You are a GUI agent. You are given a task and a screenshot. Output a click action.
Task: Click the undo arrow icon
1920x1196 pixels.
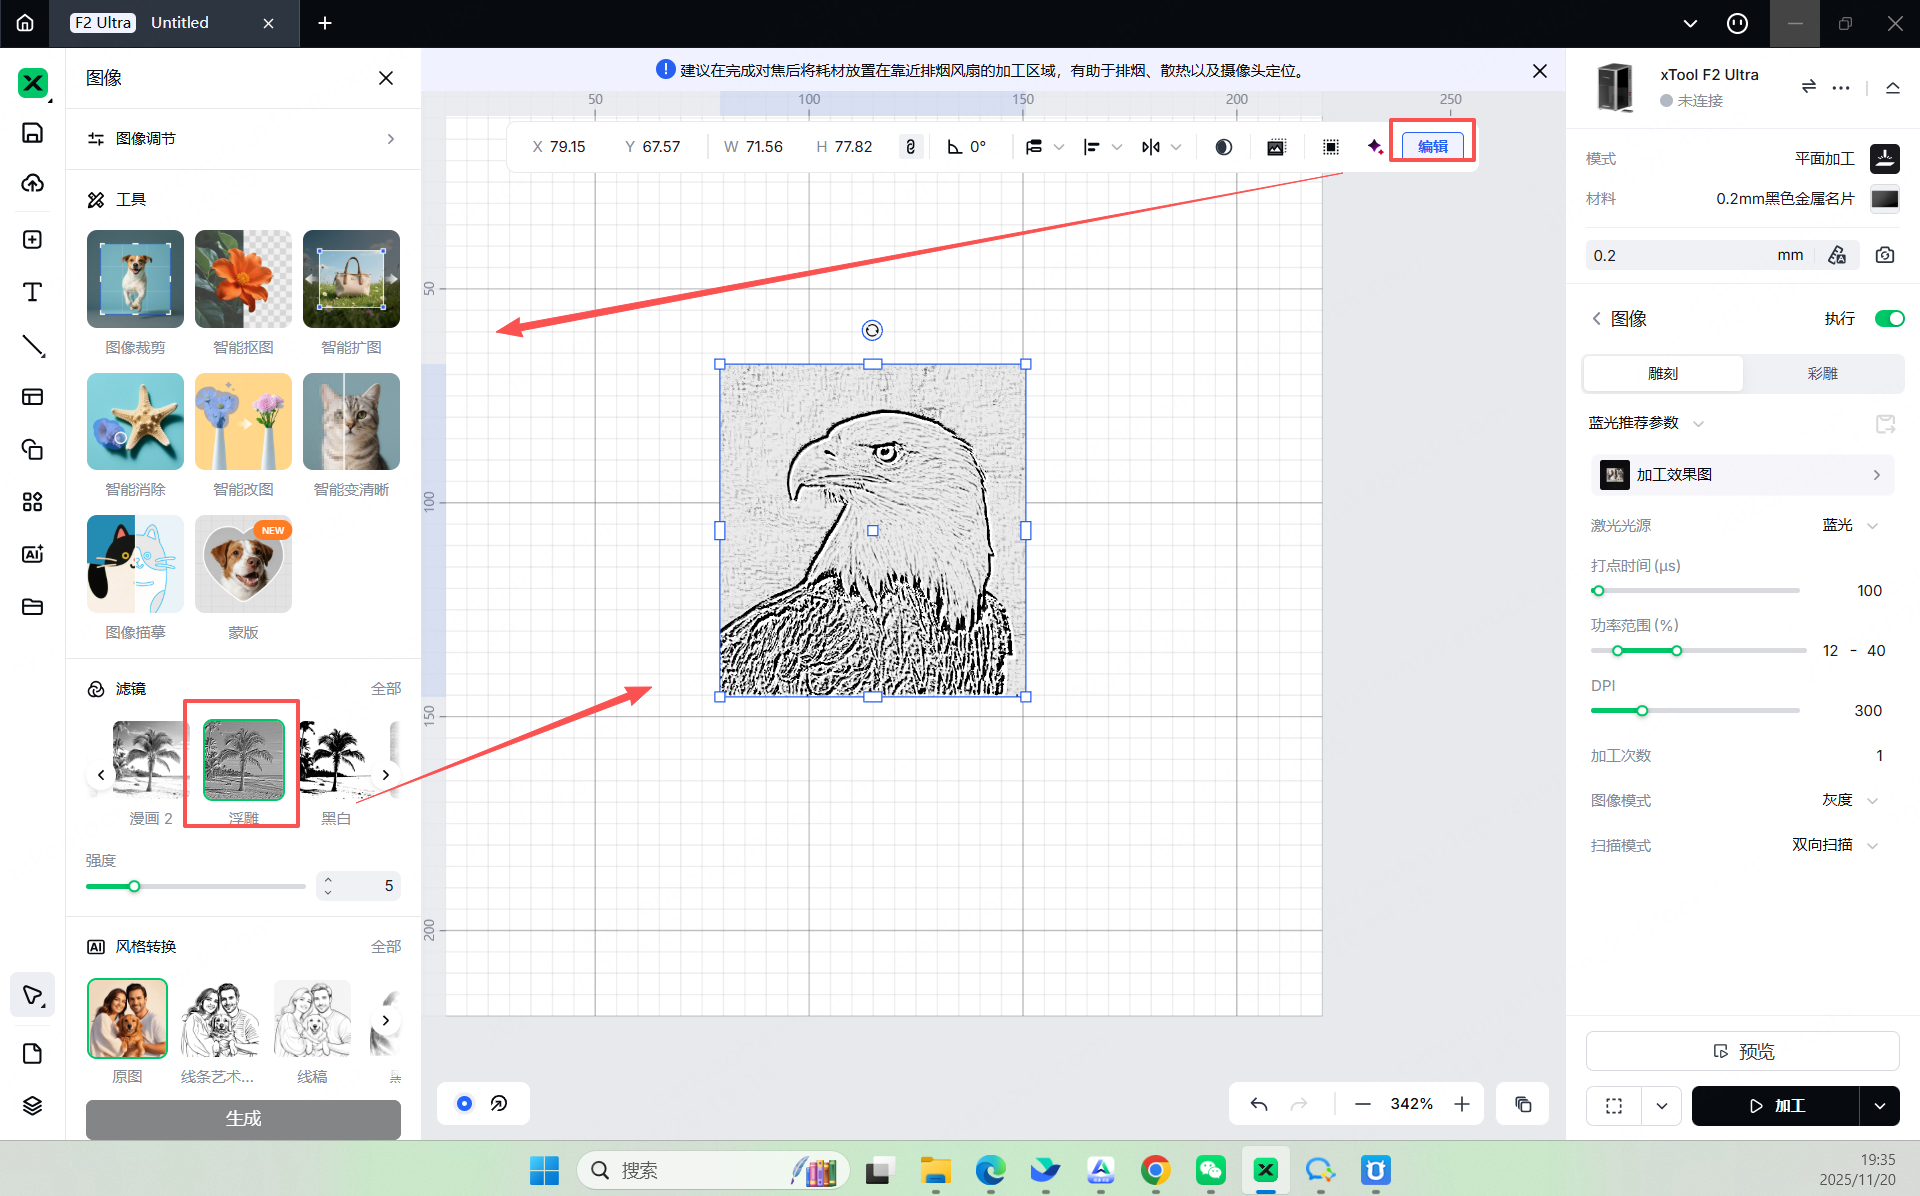(1259, 1104)
